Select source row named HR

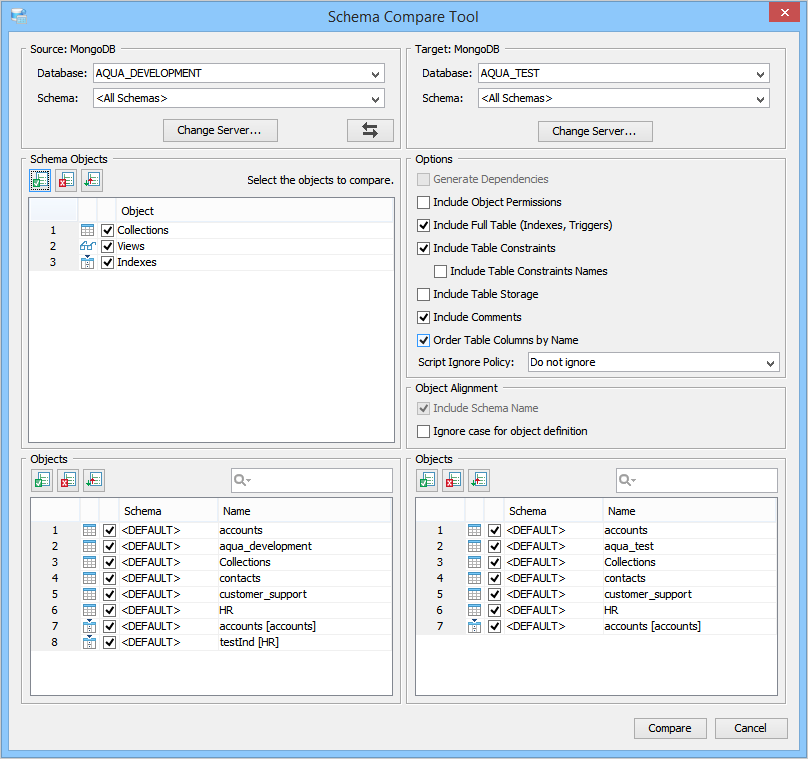click(x=211, y=610)
